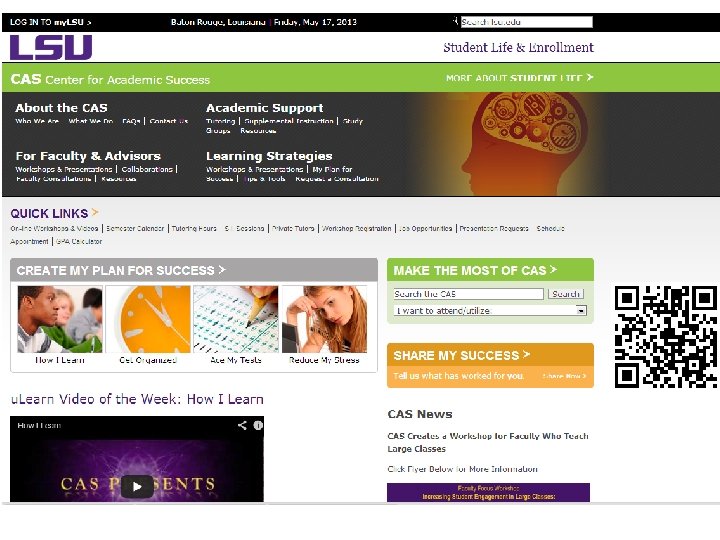Play the How I Learn video

click(x=137, y=486)
